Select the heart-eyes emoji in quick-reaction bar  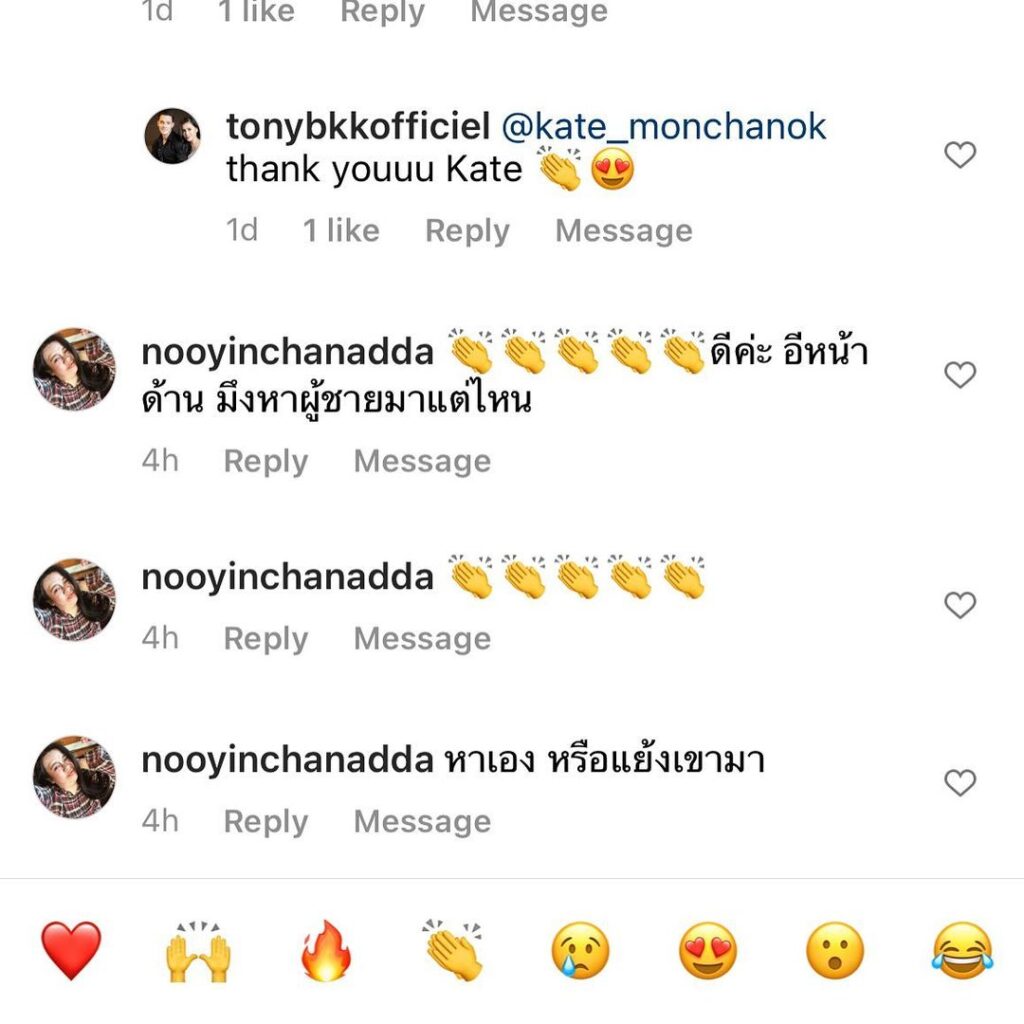pyautogui.click(x=707, y=951)
